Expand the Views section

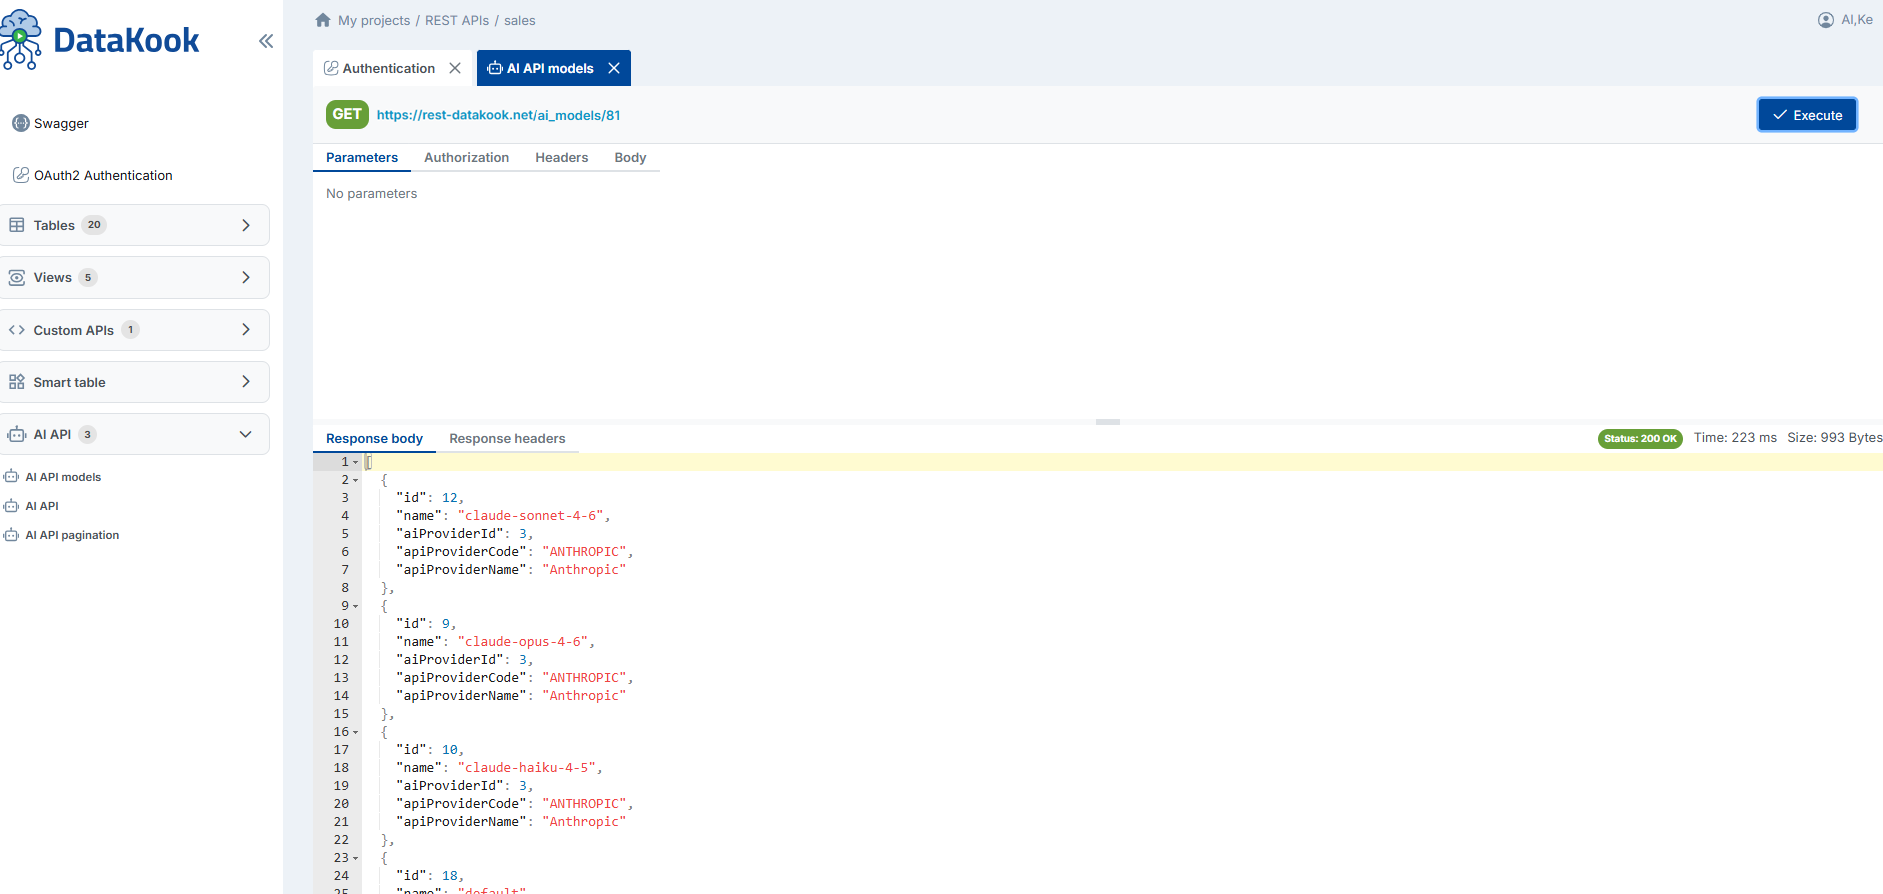coord(246,277)
